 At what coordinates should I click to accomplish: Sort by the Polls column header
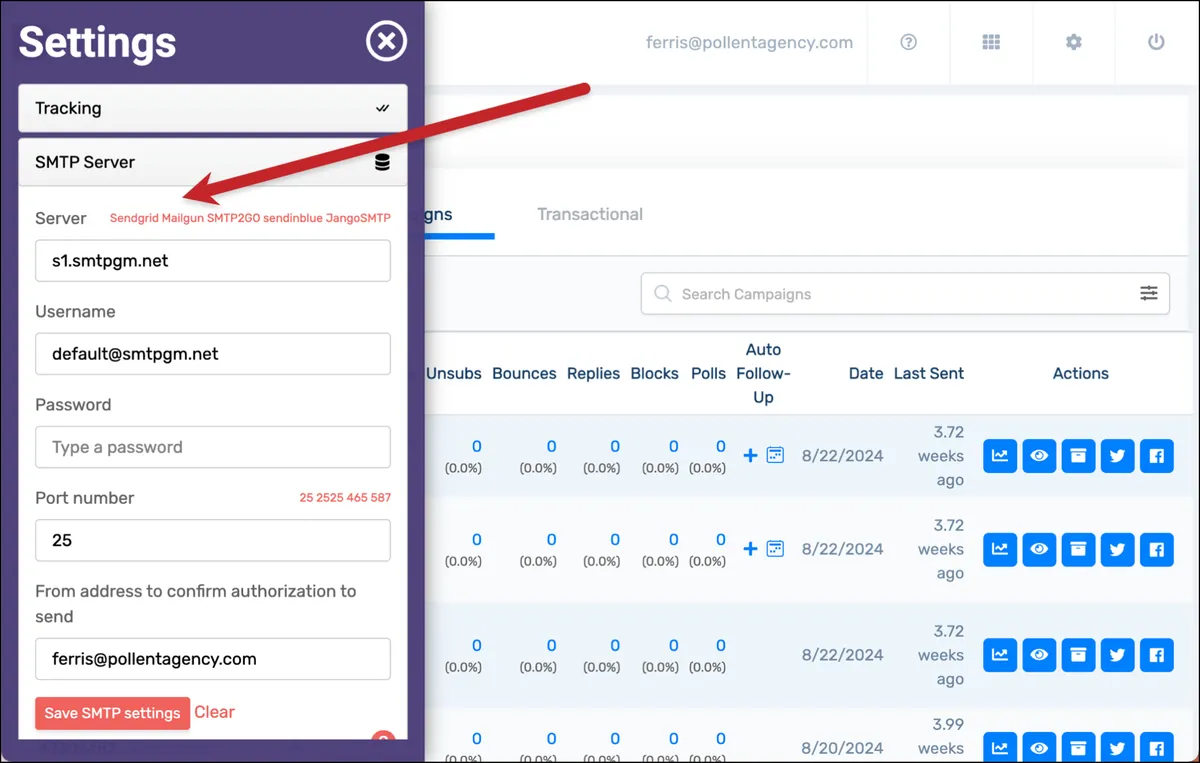pyautogui.click(x=709, y=373)
